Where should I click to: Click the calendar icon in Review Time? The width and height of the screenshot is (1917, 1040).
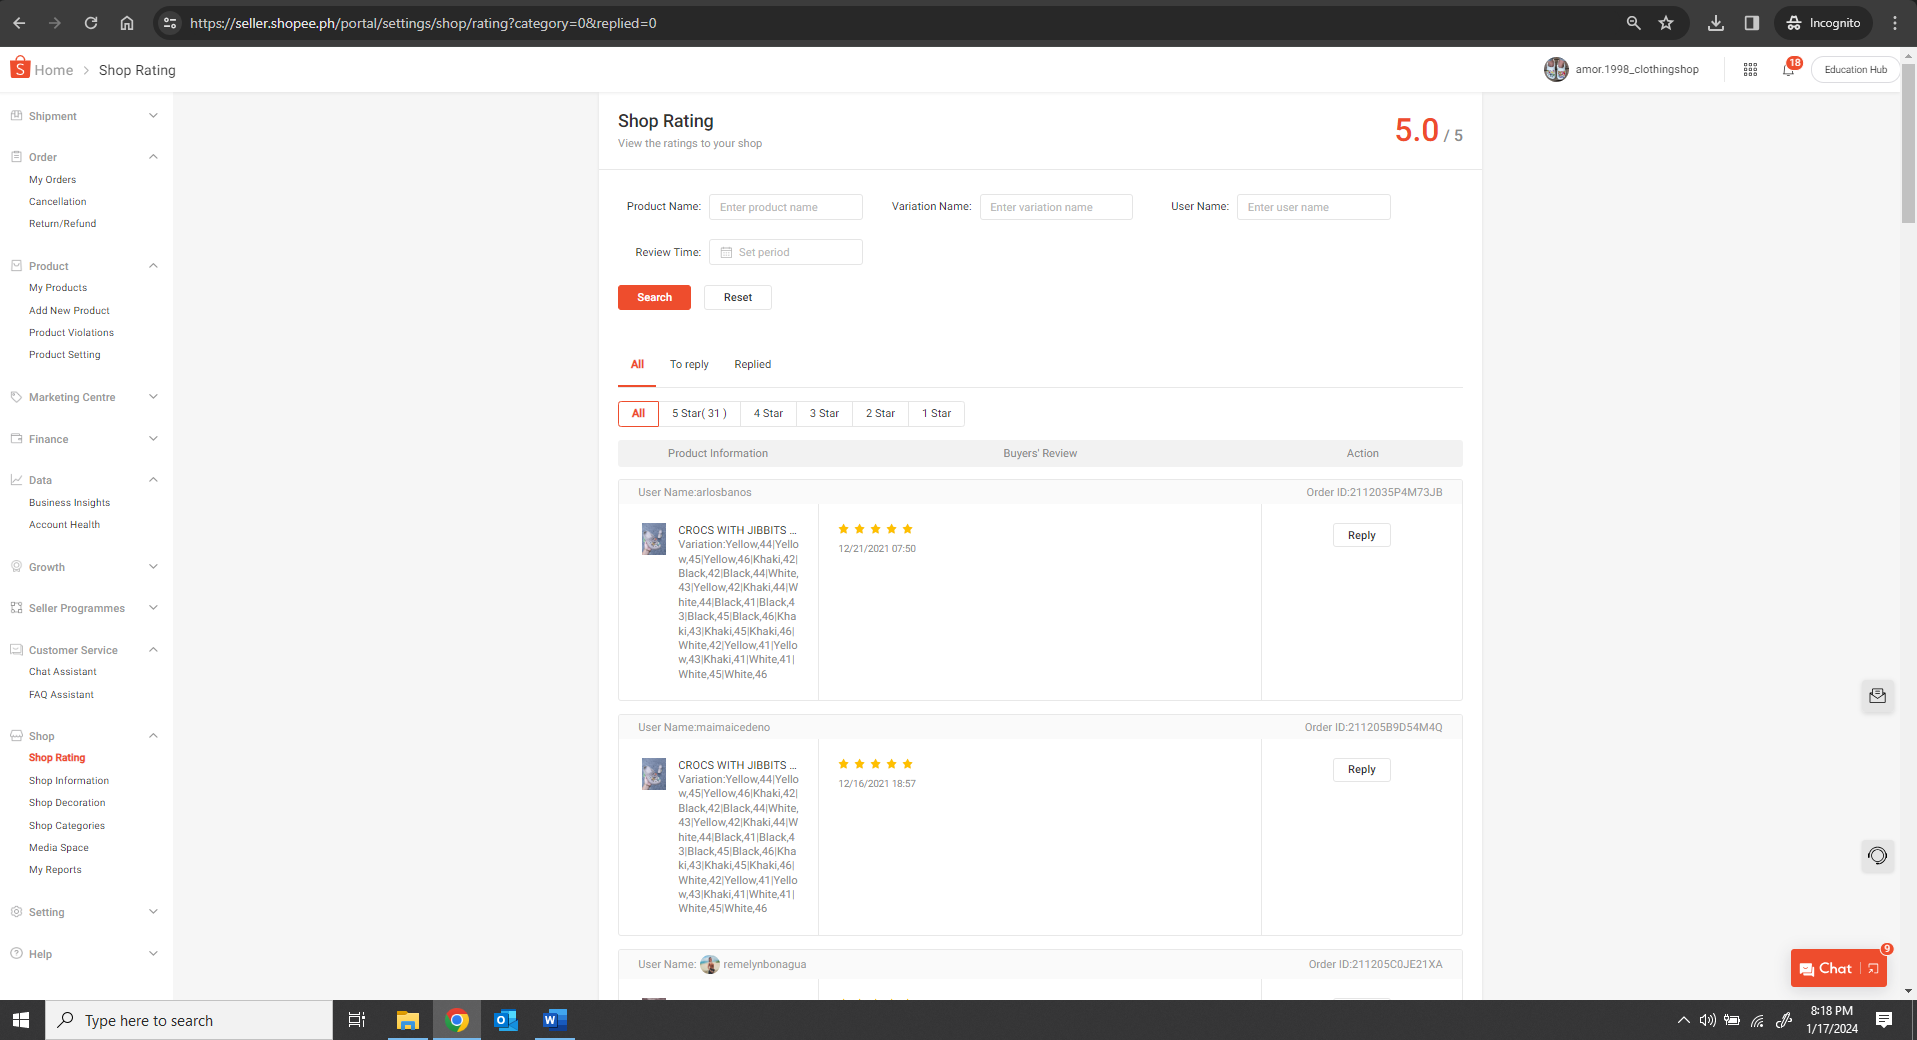tap(727, 252)
